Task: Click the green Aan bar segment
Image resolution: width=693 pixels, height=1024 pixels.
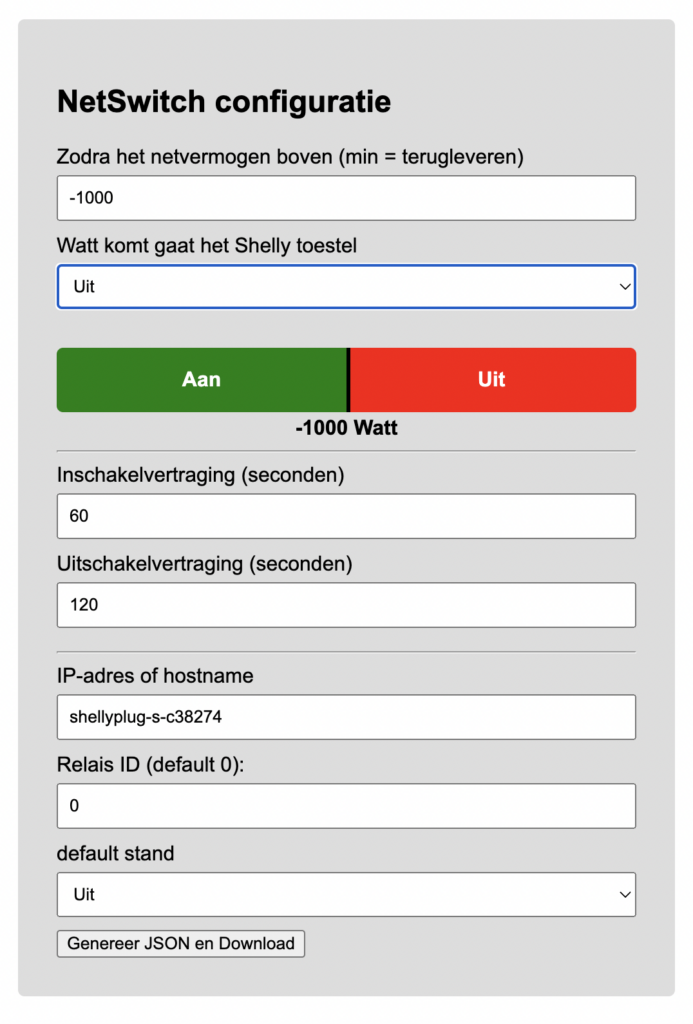Action: coord(201,380)
